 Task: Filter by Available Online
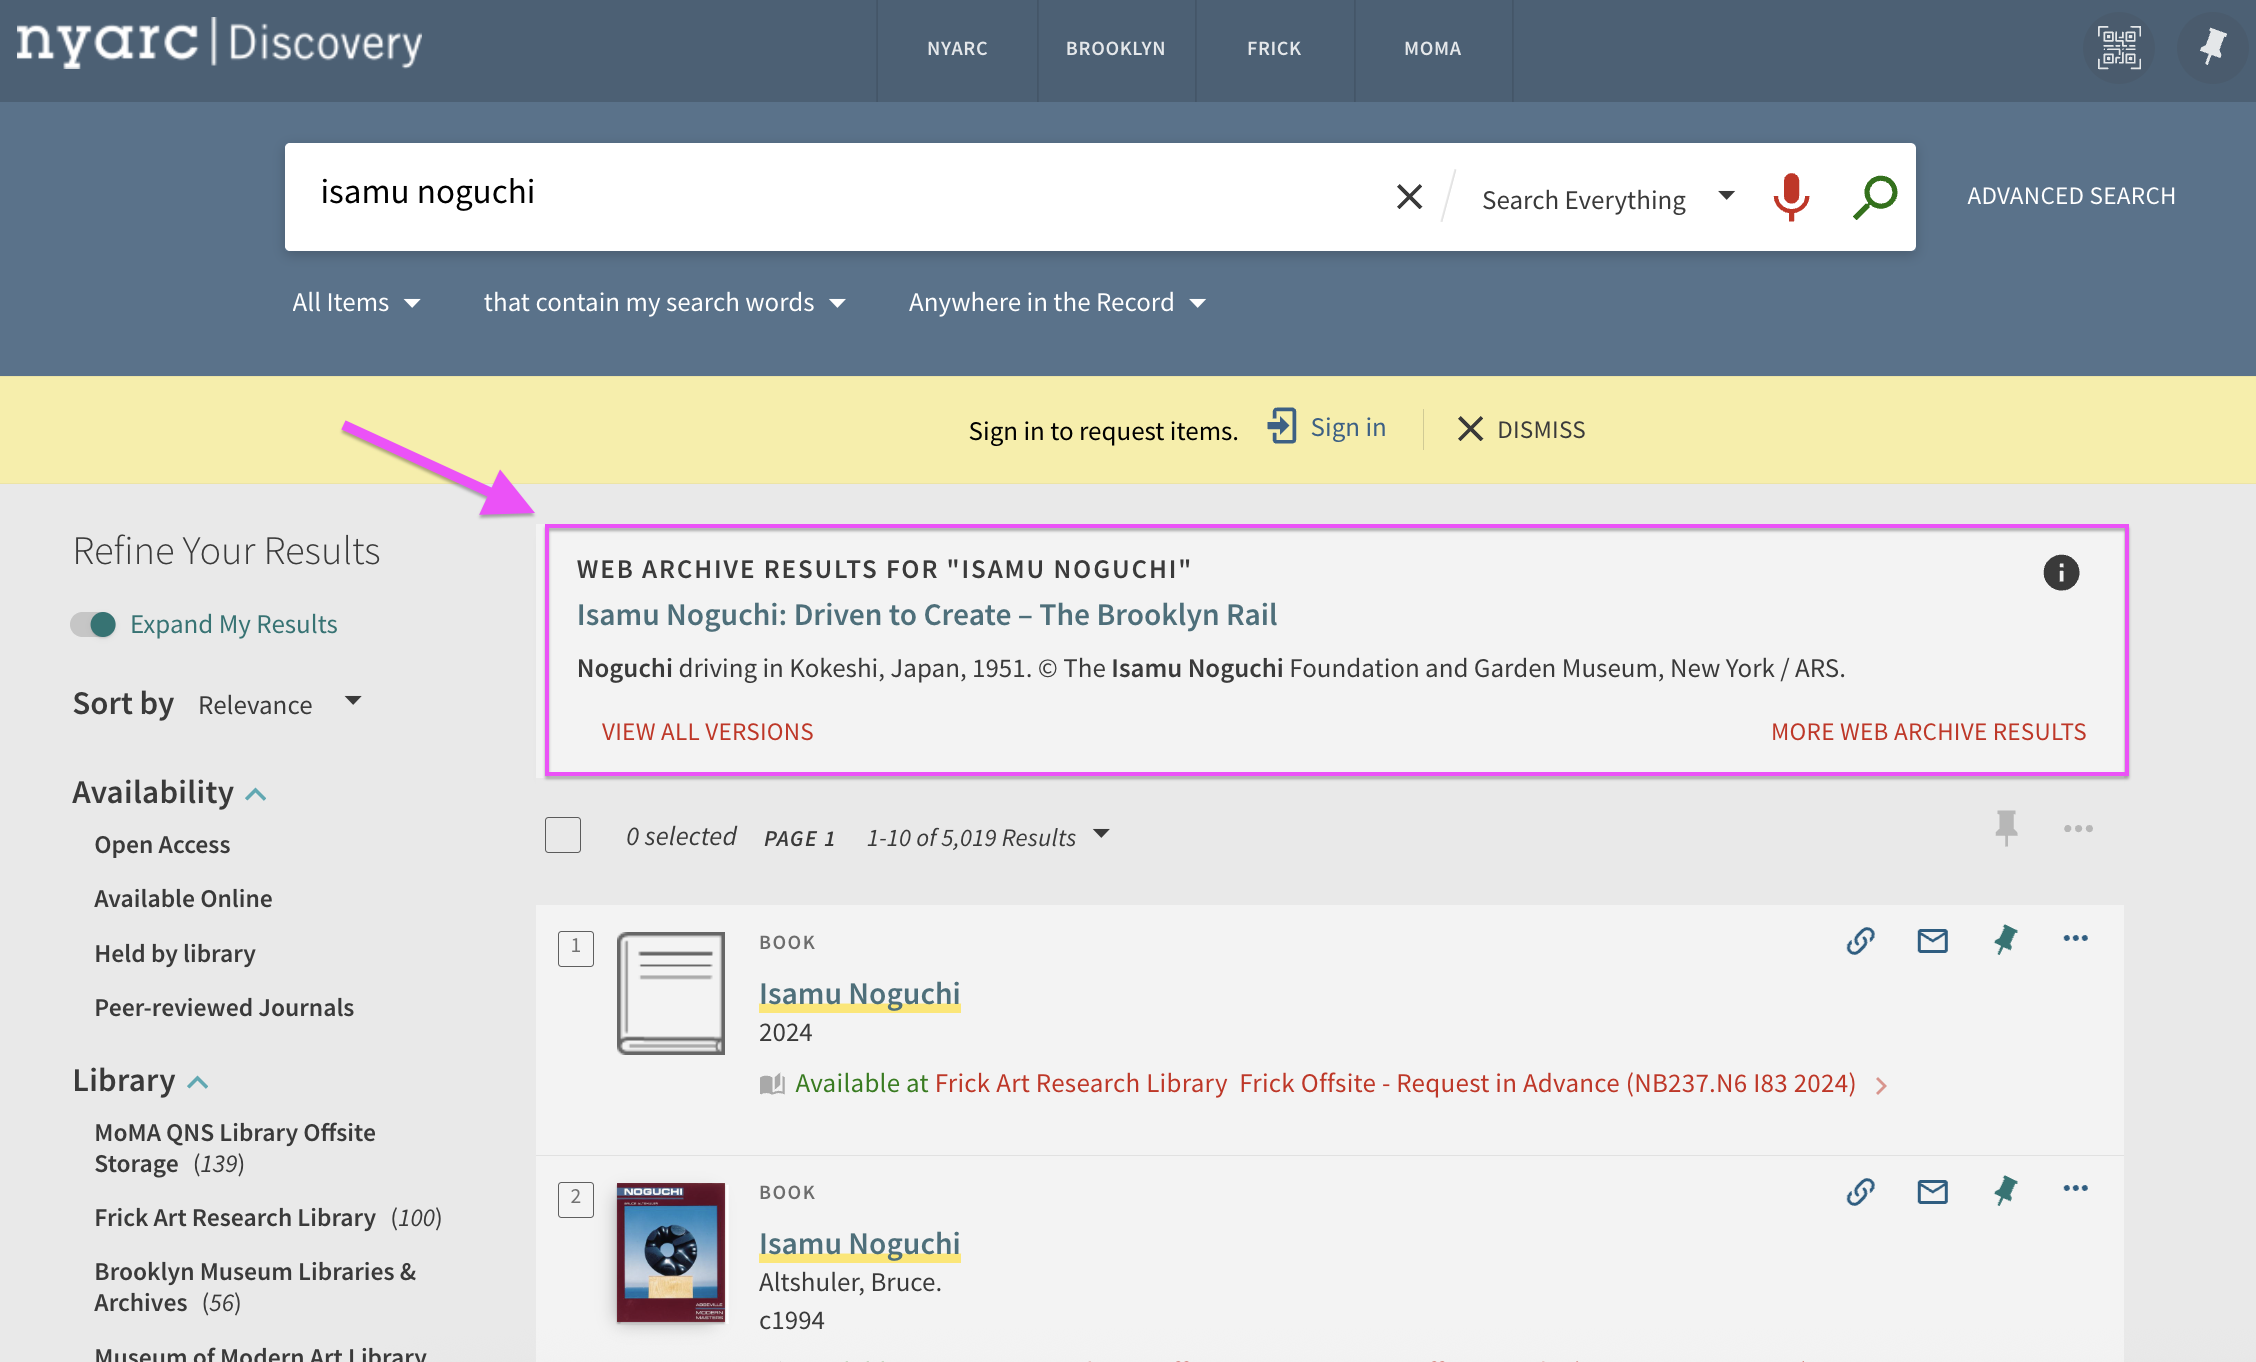click(x=183, y=898)
